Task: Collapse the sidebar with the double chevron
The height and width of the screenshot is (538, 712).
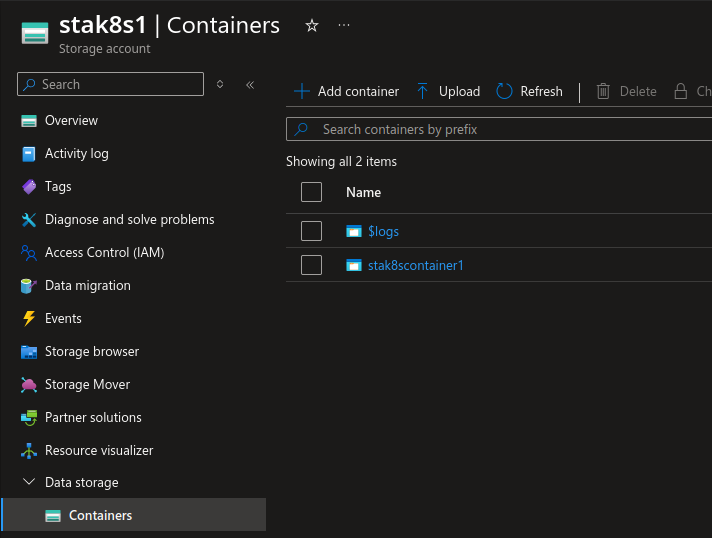Action: tap(250, 84)
